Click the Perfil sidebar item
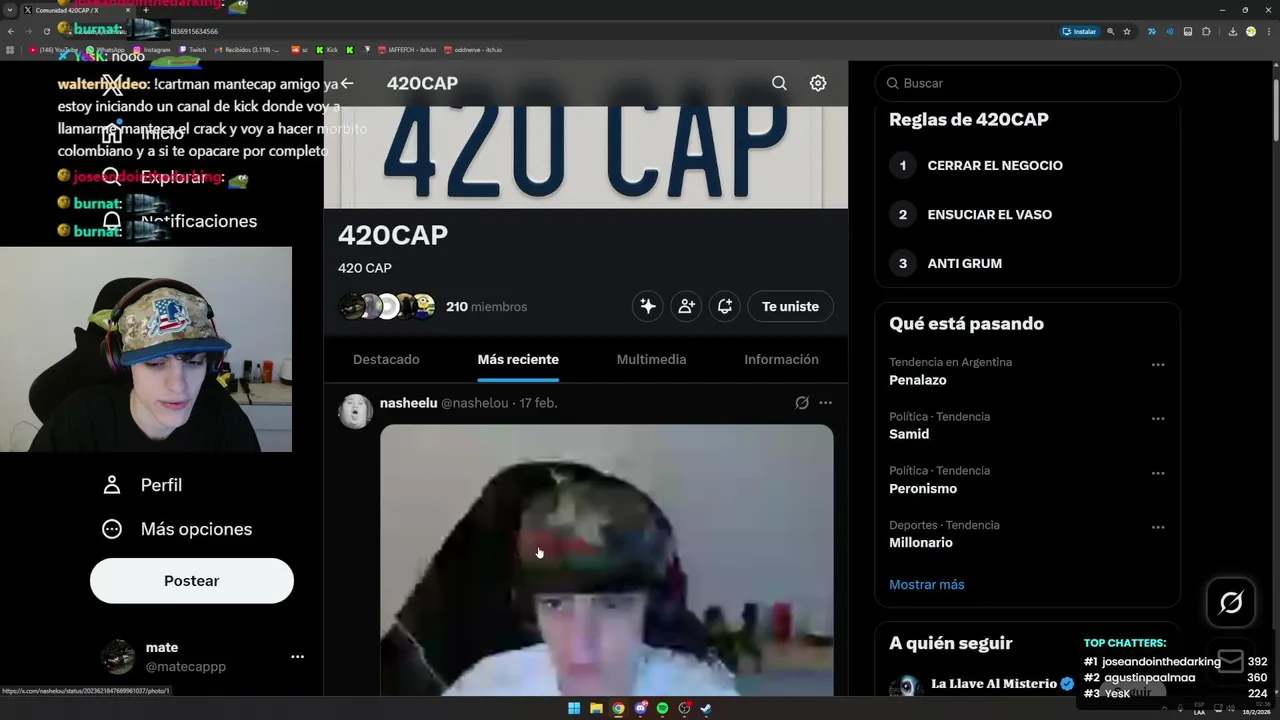Image resolution: width=1280 pixels, height=720 pixels. tap(142, 485)
